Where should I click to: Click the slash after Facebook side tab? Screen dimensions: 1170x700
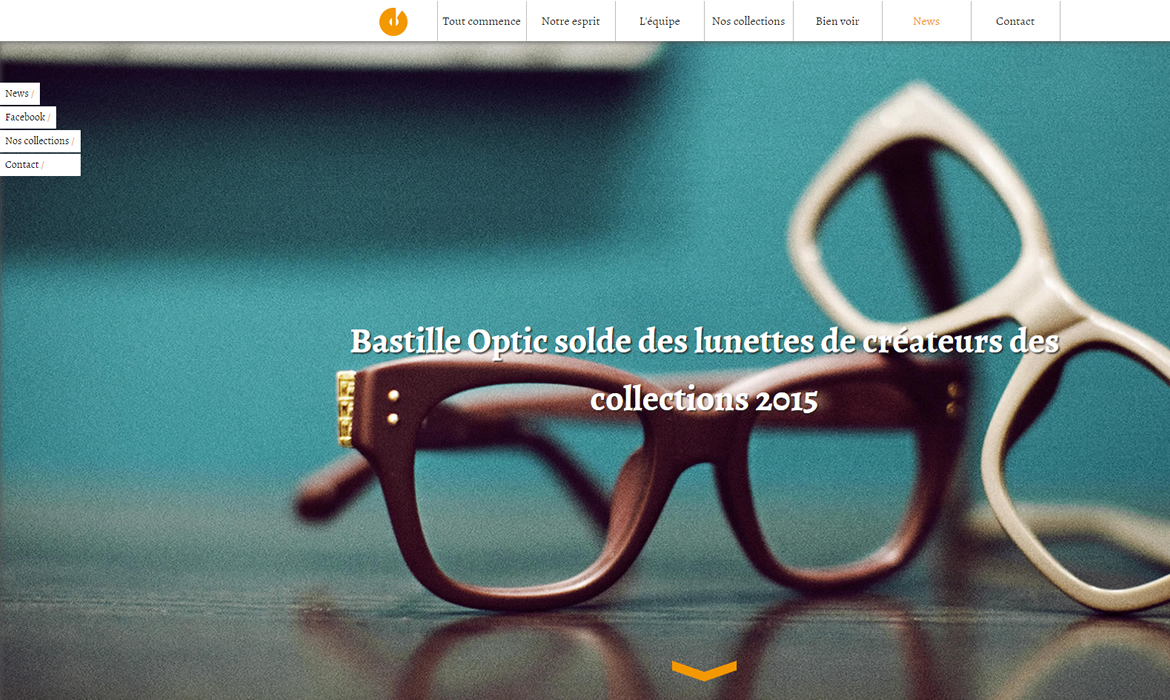click(49, 117)
